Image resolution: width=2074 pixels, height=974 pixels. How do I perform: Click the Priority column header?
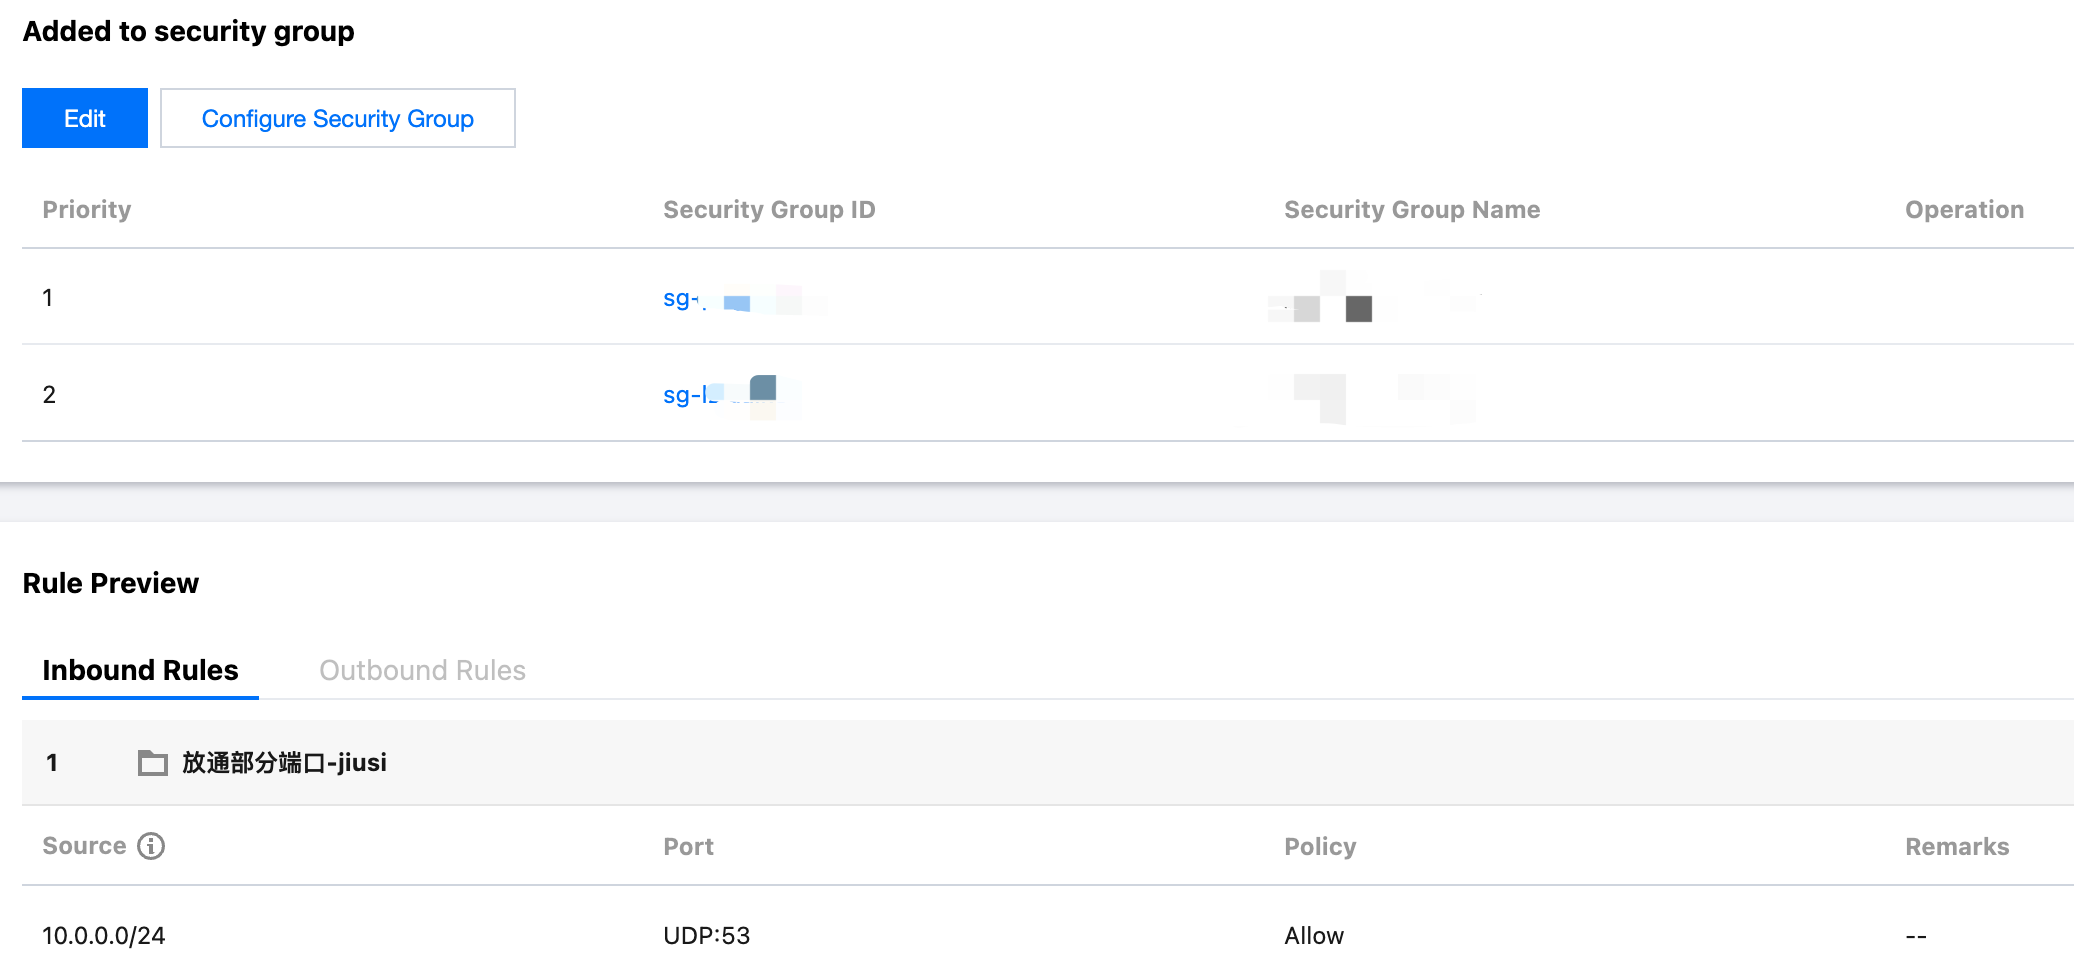coord(87,210)
